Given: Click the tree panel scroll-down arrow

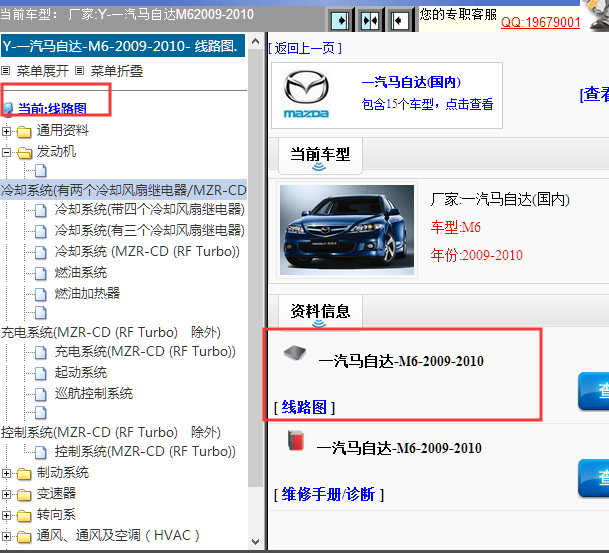Looking at the screenshot, I should [256, 541].
